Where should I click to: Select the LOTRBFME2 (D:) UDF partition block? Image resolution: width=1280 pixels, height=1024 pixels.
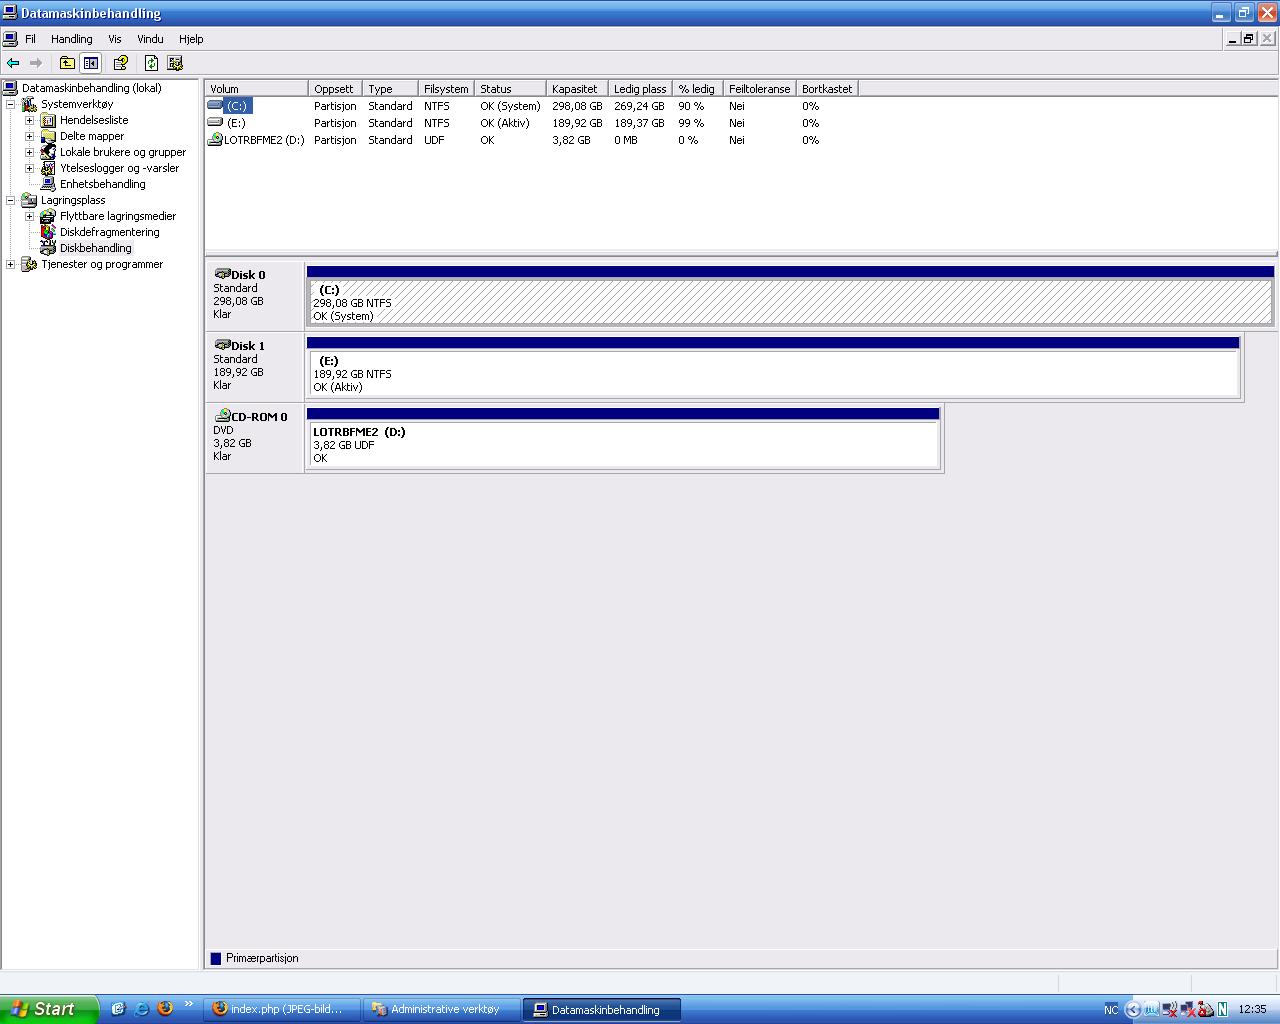pos(623,444)
